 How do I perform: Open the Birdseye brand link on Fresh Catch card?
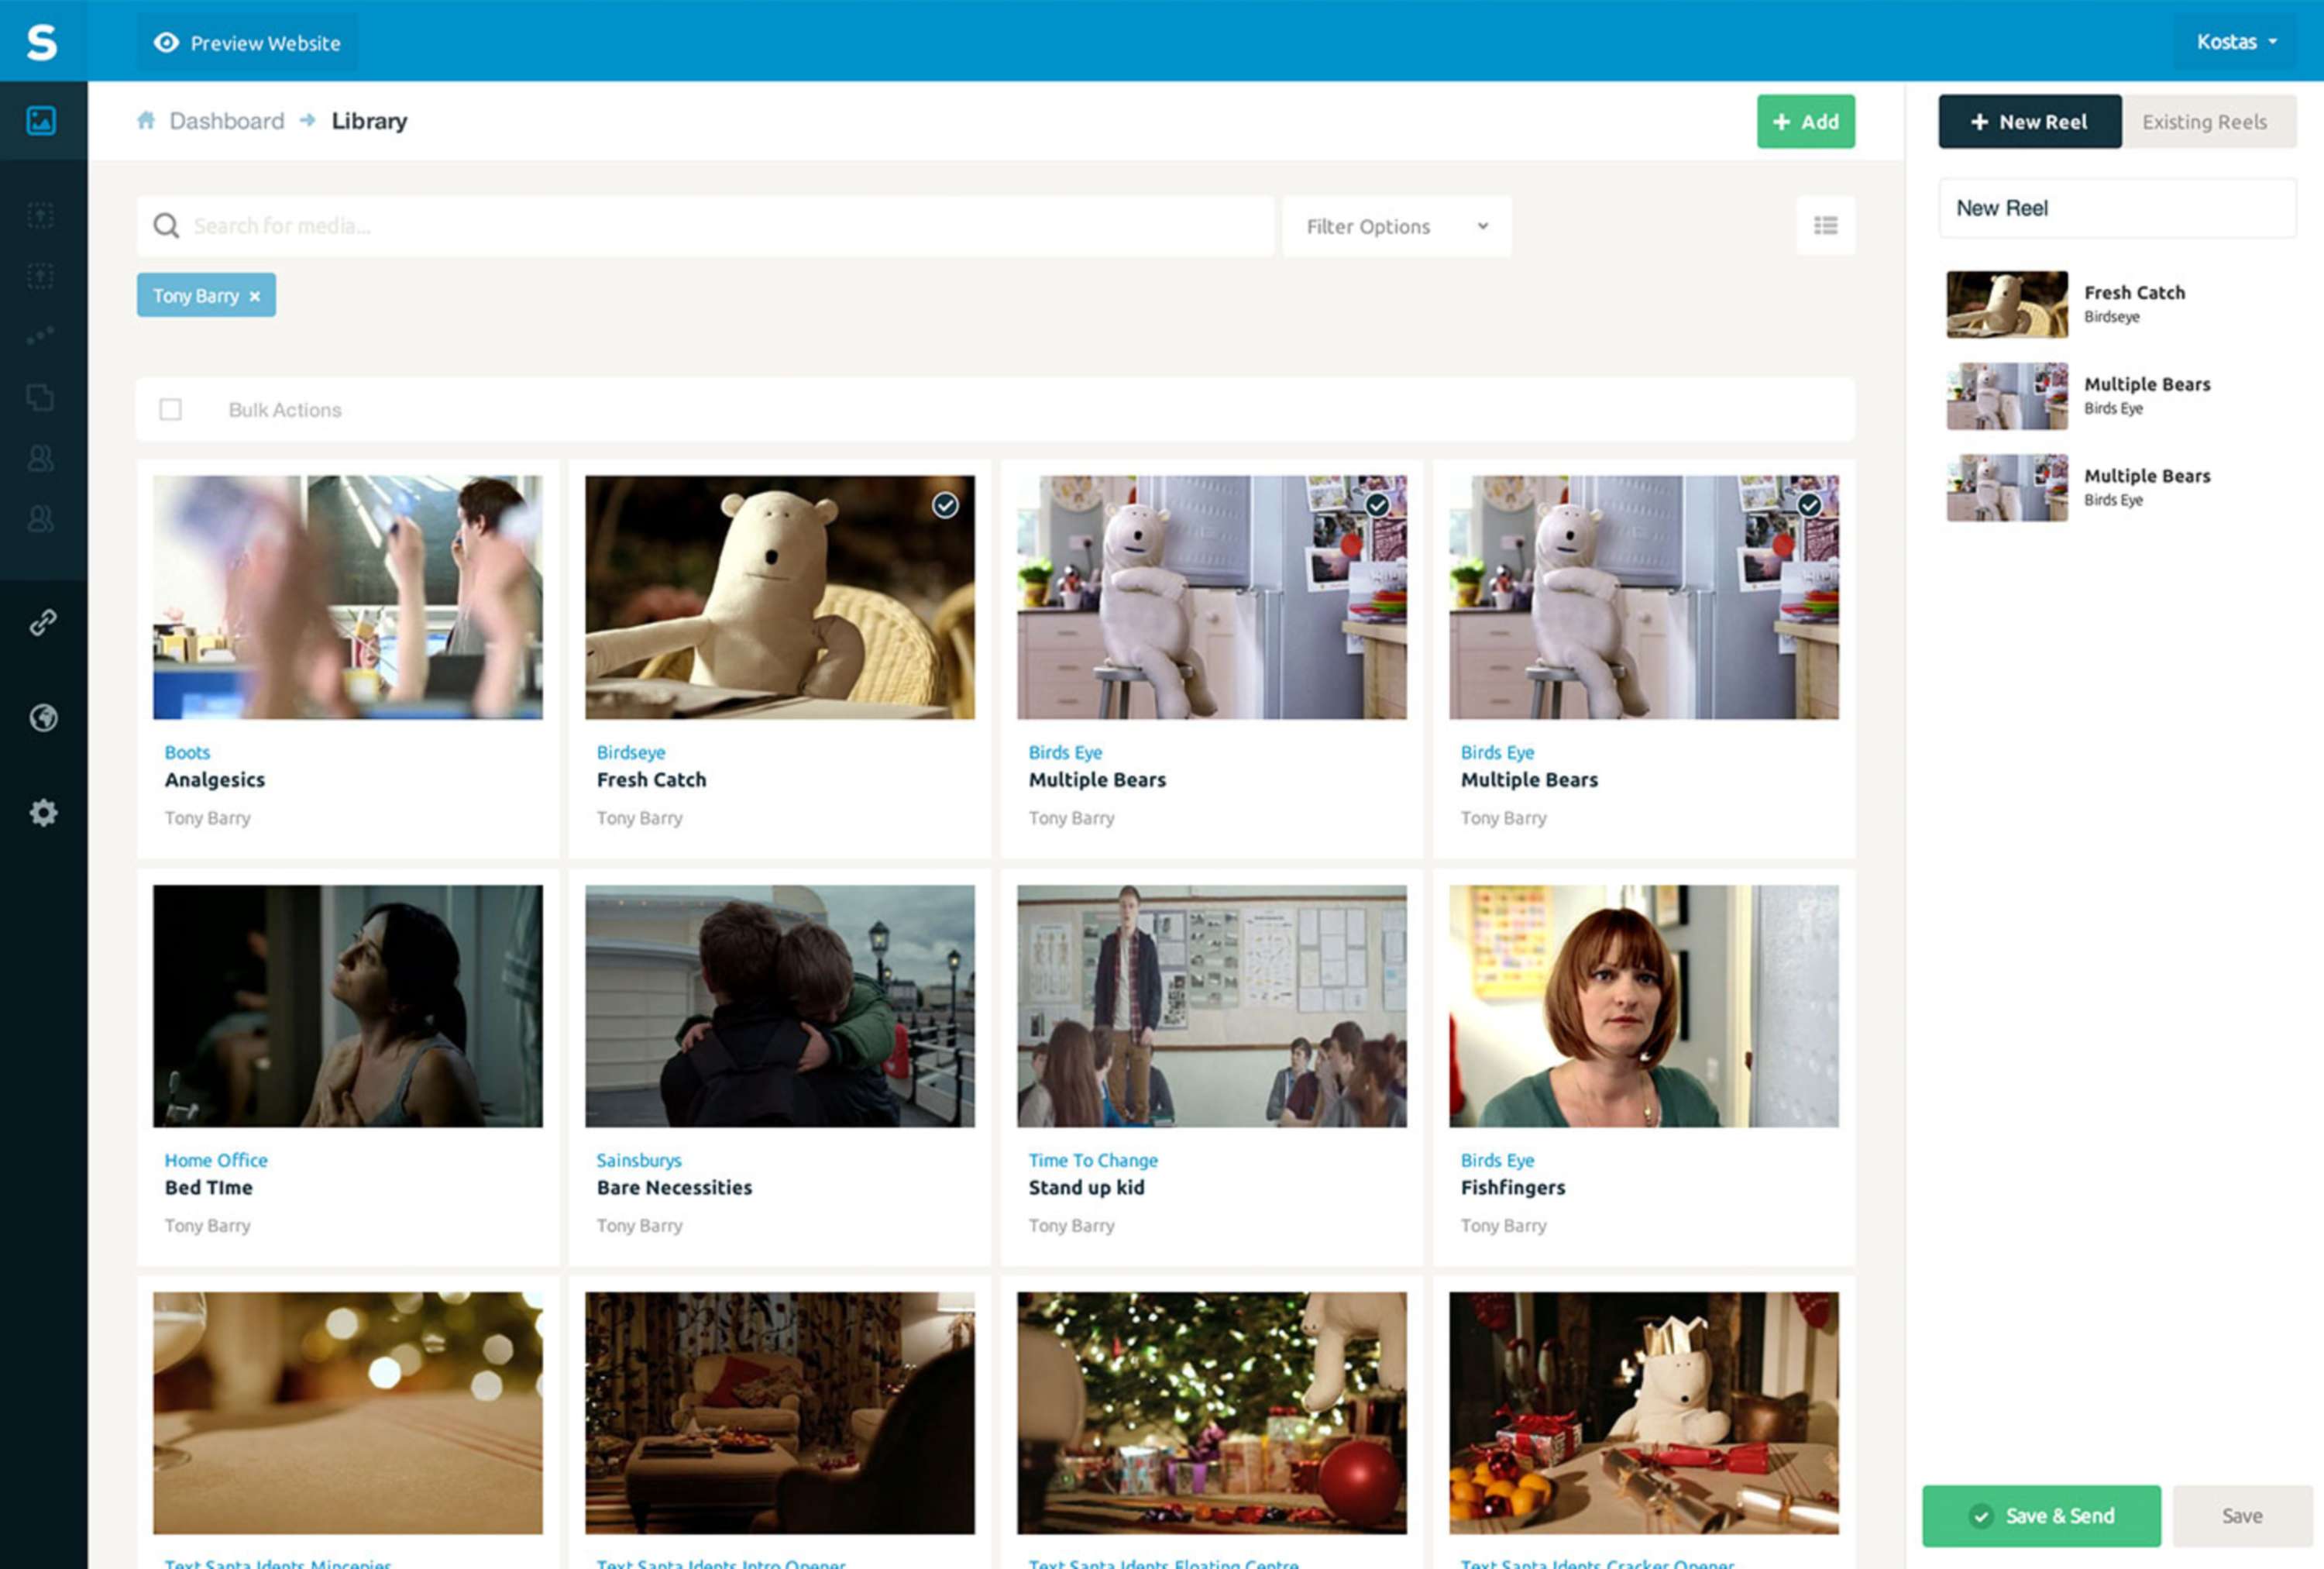[631, 752]
